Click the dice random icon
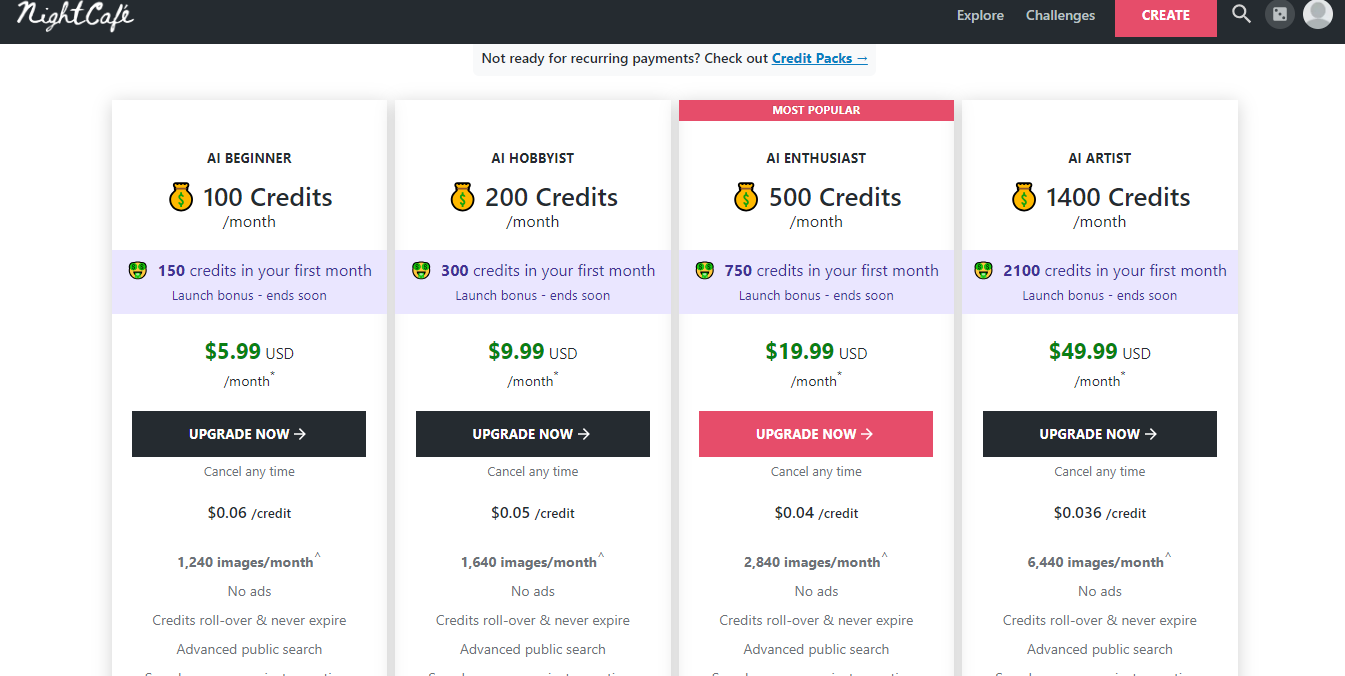The image size is (1345, 676). (1279, 15)
